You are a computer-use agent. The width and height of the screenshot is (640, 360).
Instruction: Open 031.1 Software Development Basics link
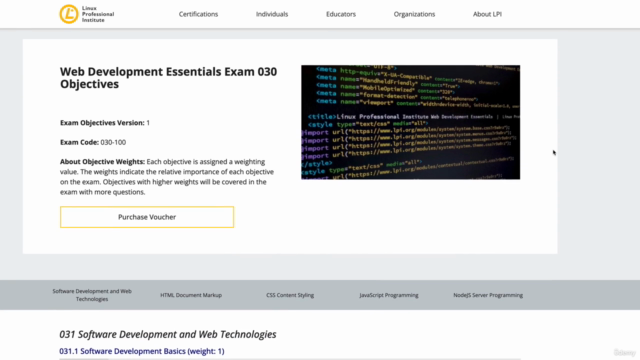point(142,351)
